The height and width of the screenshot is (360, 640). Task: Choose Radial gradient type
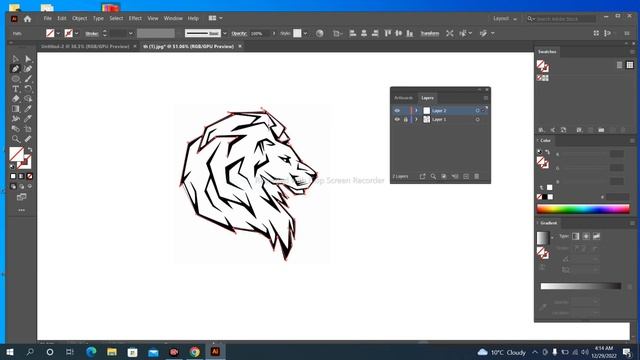586,236
